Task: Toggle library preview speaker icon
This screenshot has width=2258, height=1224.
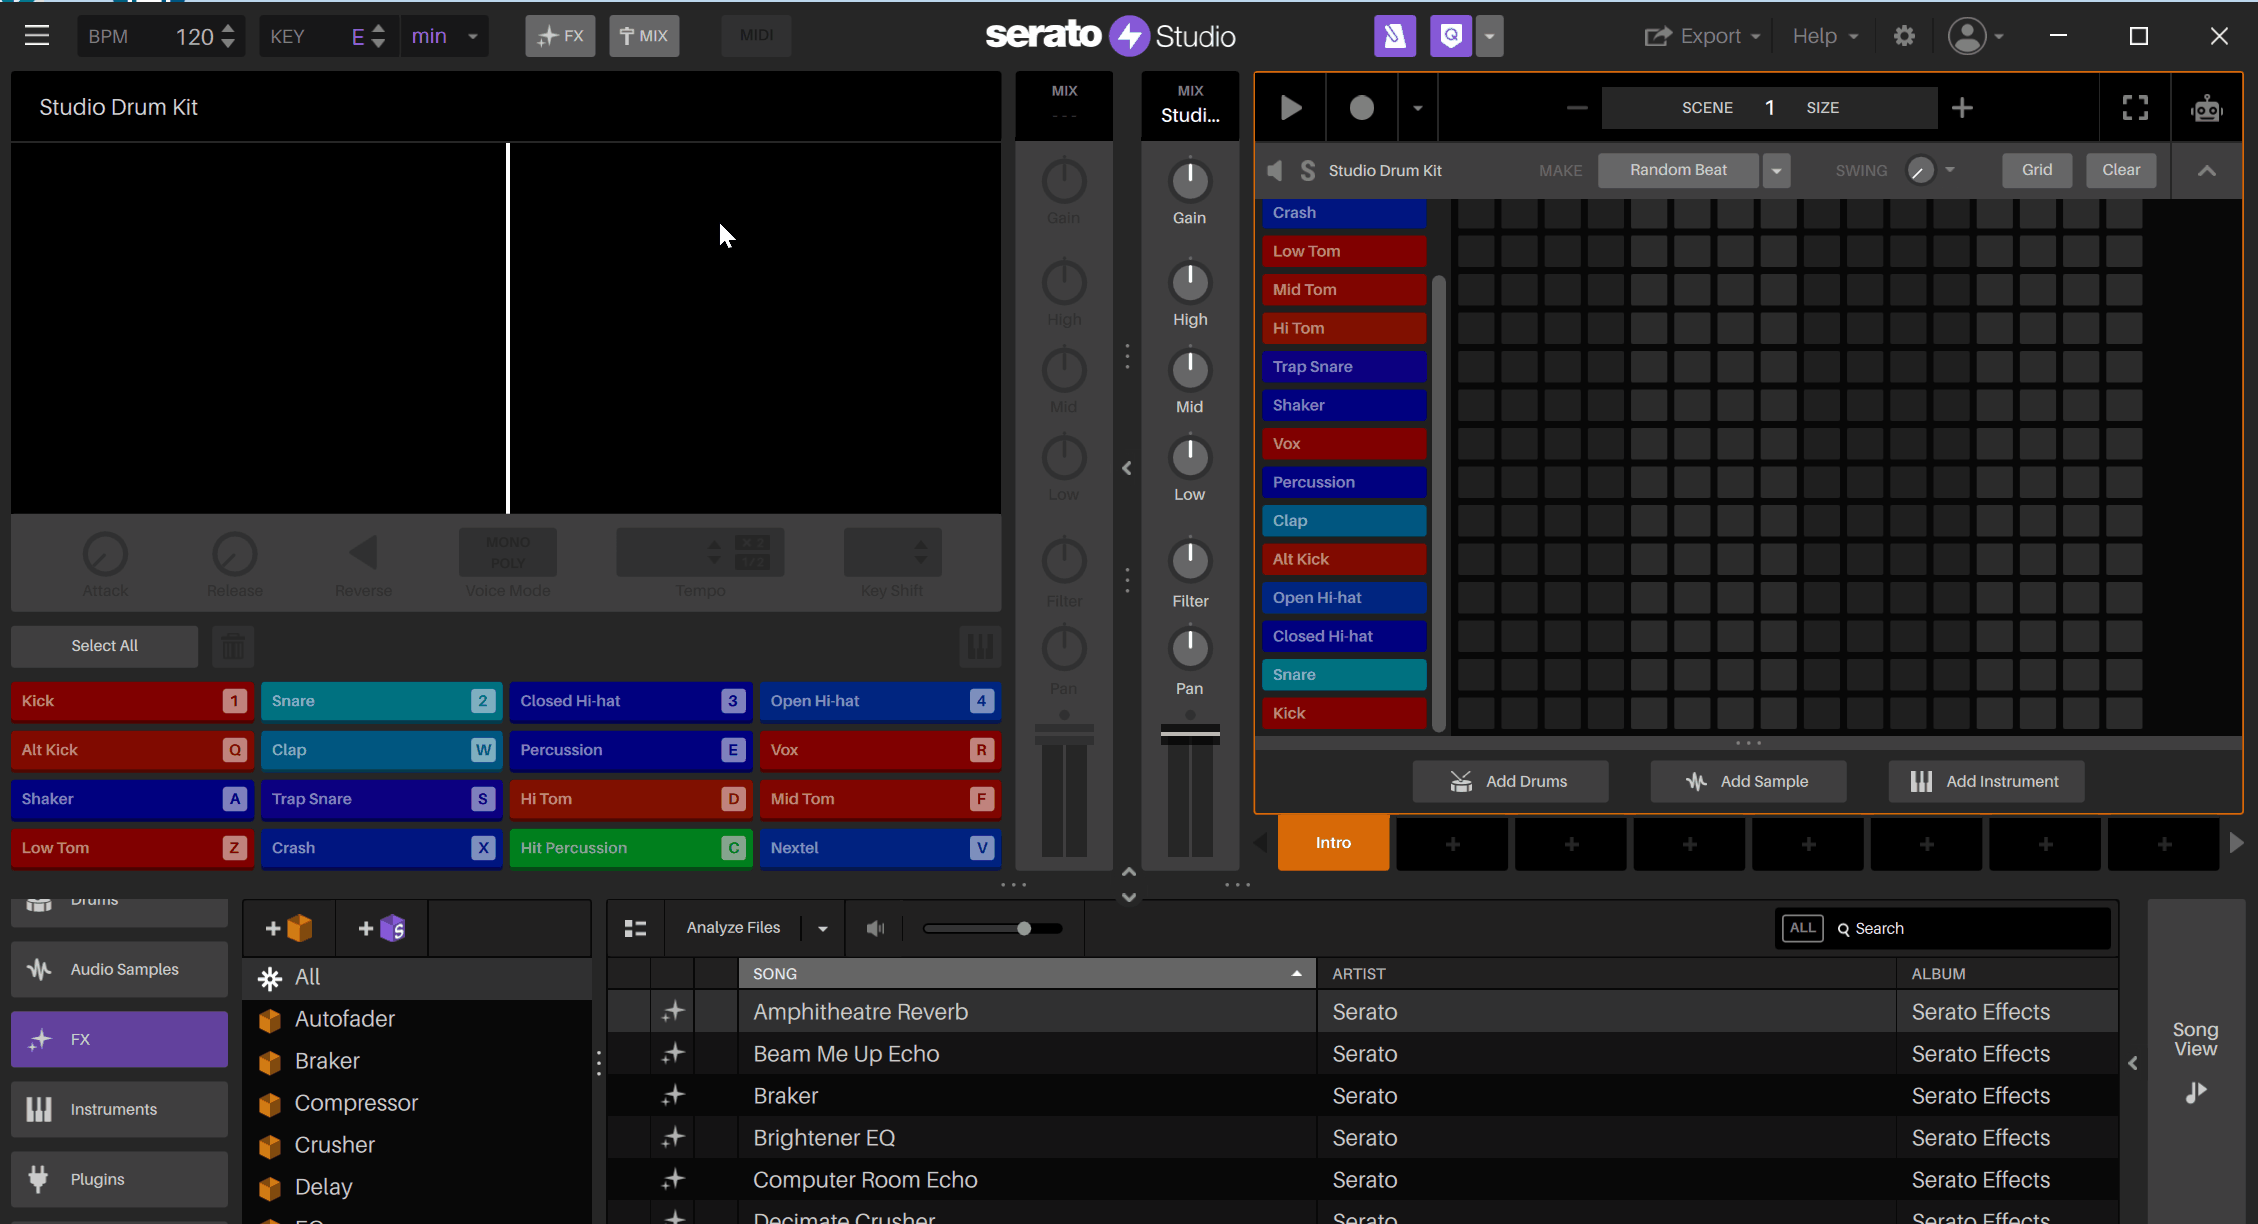Action: pyautogui.click(x=875, y=928)
